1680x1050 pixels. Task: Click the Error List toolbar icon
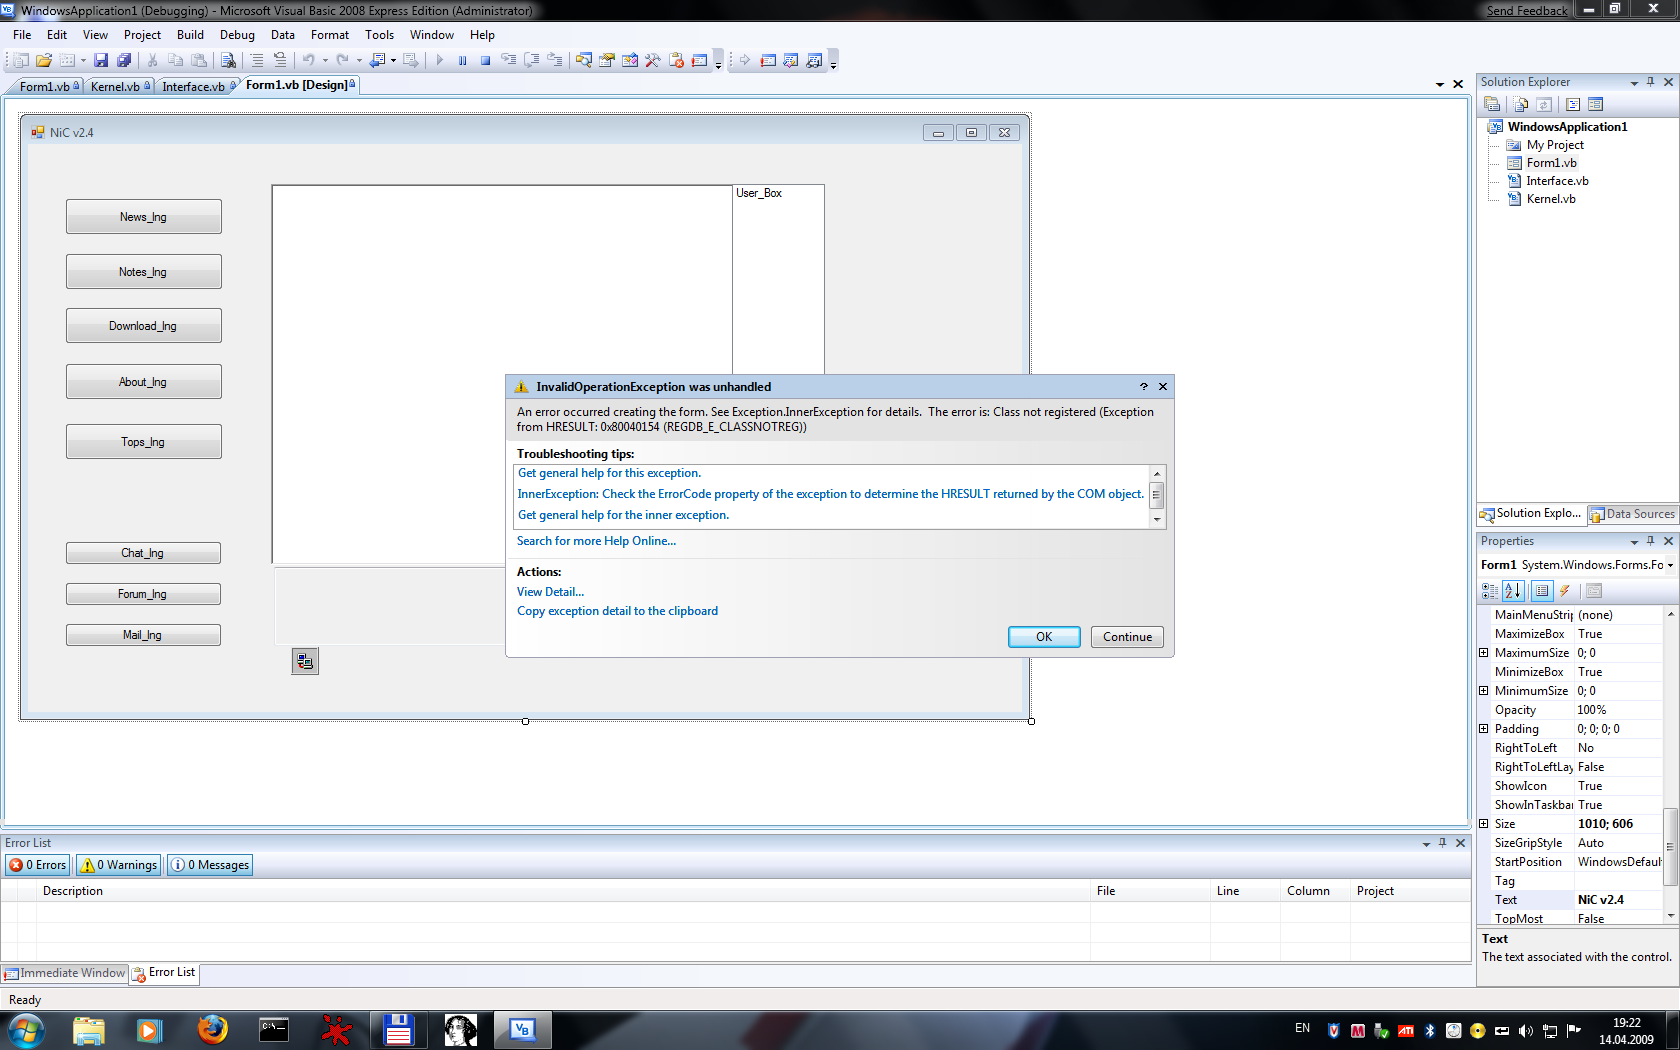point(676,60)
